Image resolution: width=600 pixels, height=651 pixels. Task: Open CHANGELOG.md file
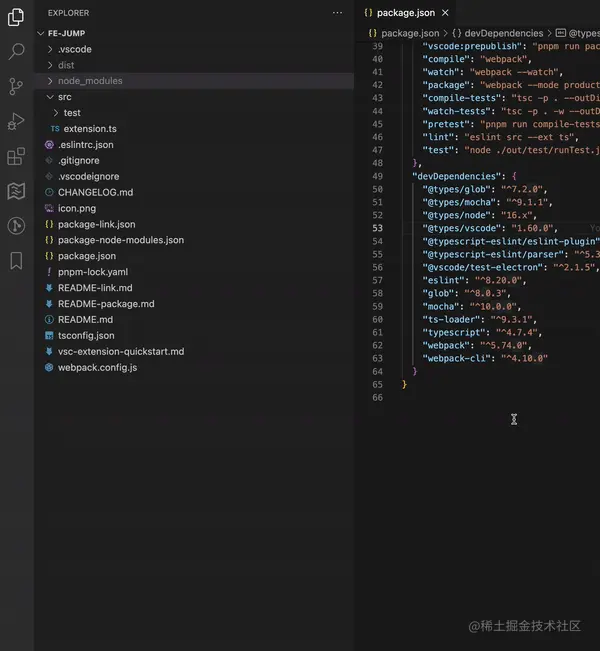pos(194,193)
